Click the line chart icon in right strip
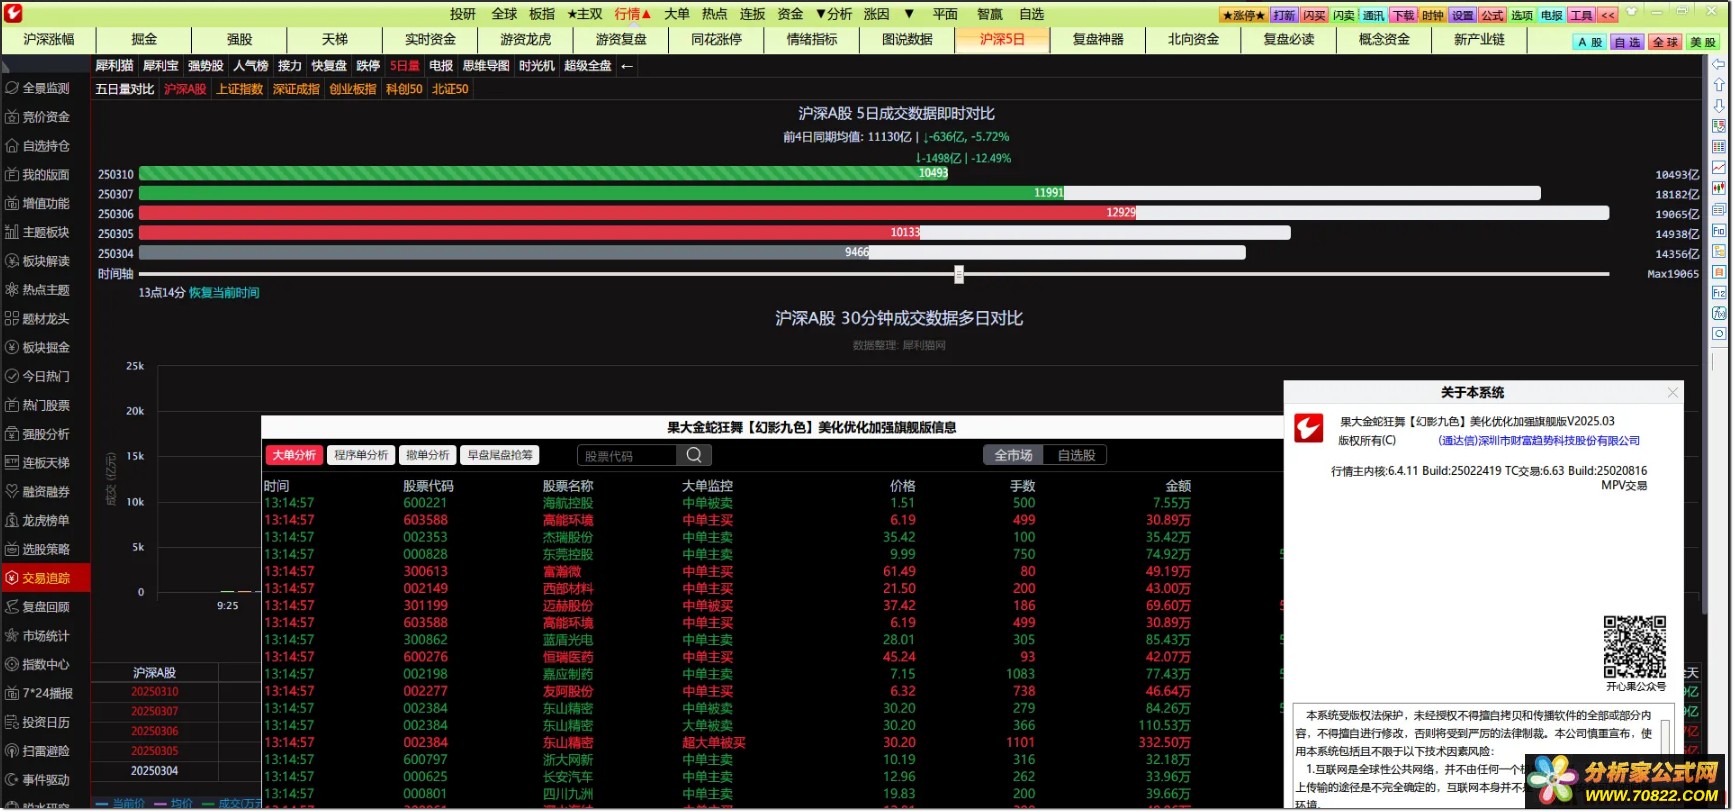Viewport: 1735px width, 812px height. click(x=1719, y=168)
